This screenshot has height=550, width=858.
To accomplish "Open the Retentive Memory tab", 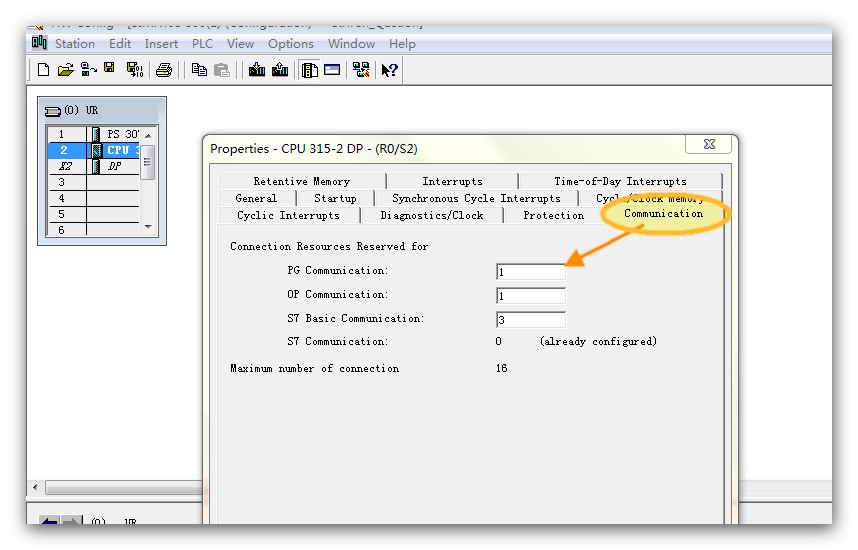I will click(301, 181).
